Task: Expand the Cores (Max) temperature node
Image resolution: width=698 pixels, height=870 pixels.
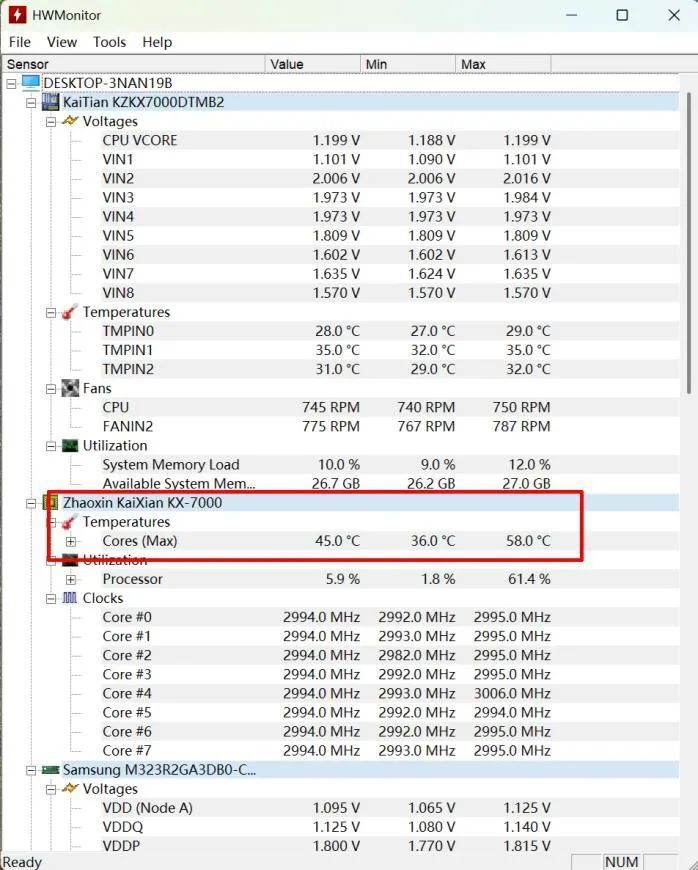Action: coord(71,541)
